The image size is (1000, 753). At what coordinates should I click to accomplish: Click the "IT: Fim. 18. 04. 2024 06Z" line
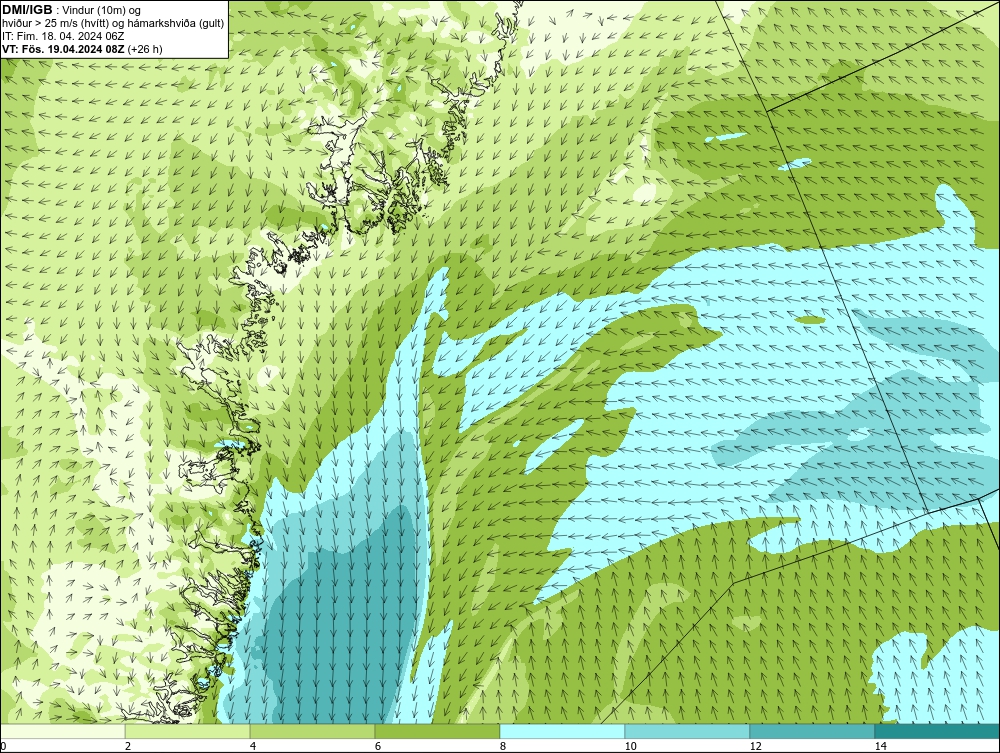click(x=63, y=36)
